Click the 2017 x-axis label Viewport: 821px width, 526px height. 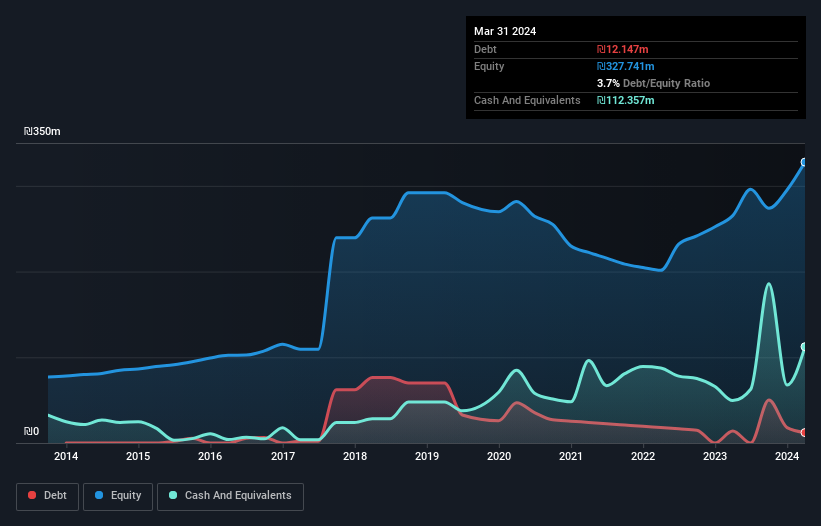[x=283, y=456]
